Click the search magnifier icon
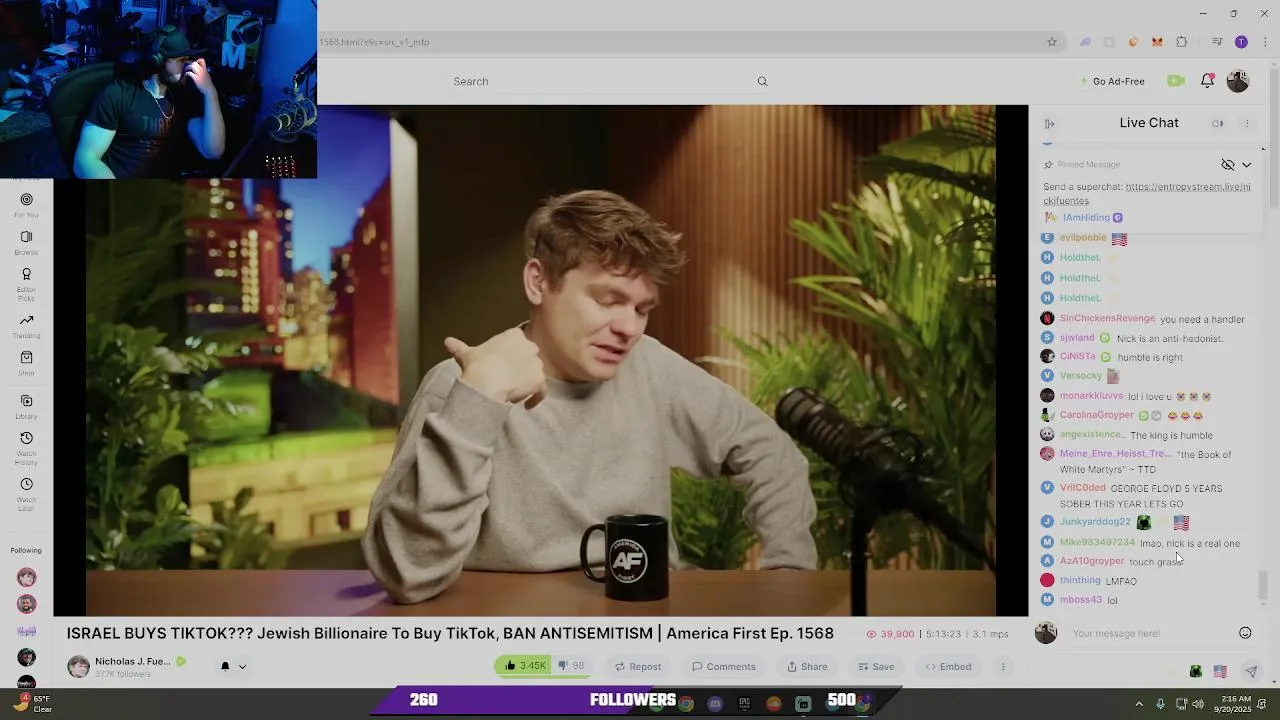This screenshot has width=1280, height=720. tap(762, 81)
